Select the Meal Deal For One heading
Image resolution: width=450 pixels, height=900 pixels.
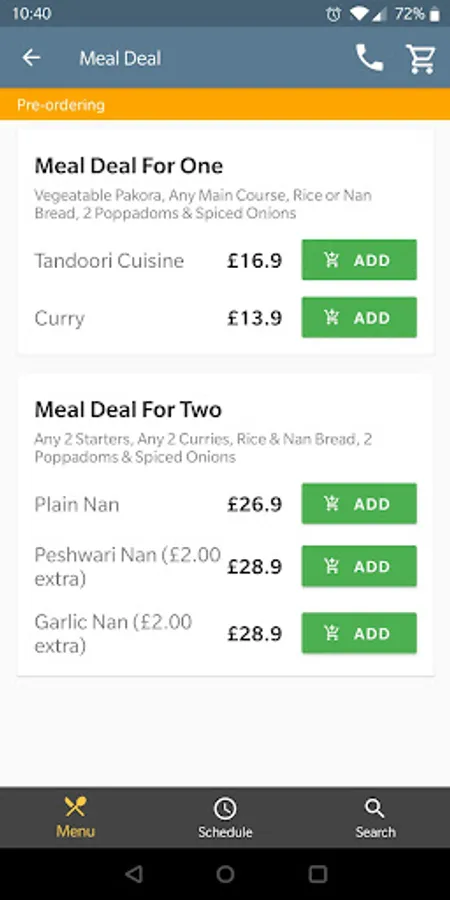click(129, 166)
